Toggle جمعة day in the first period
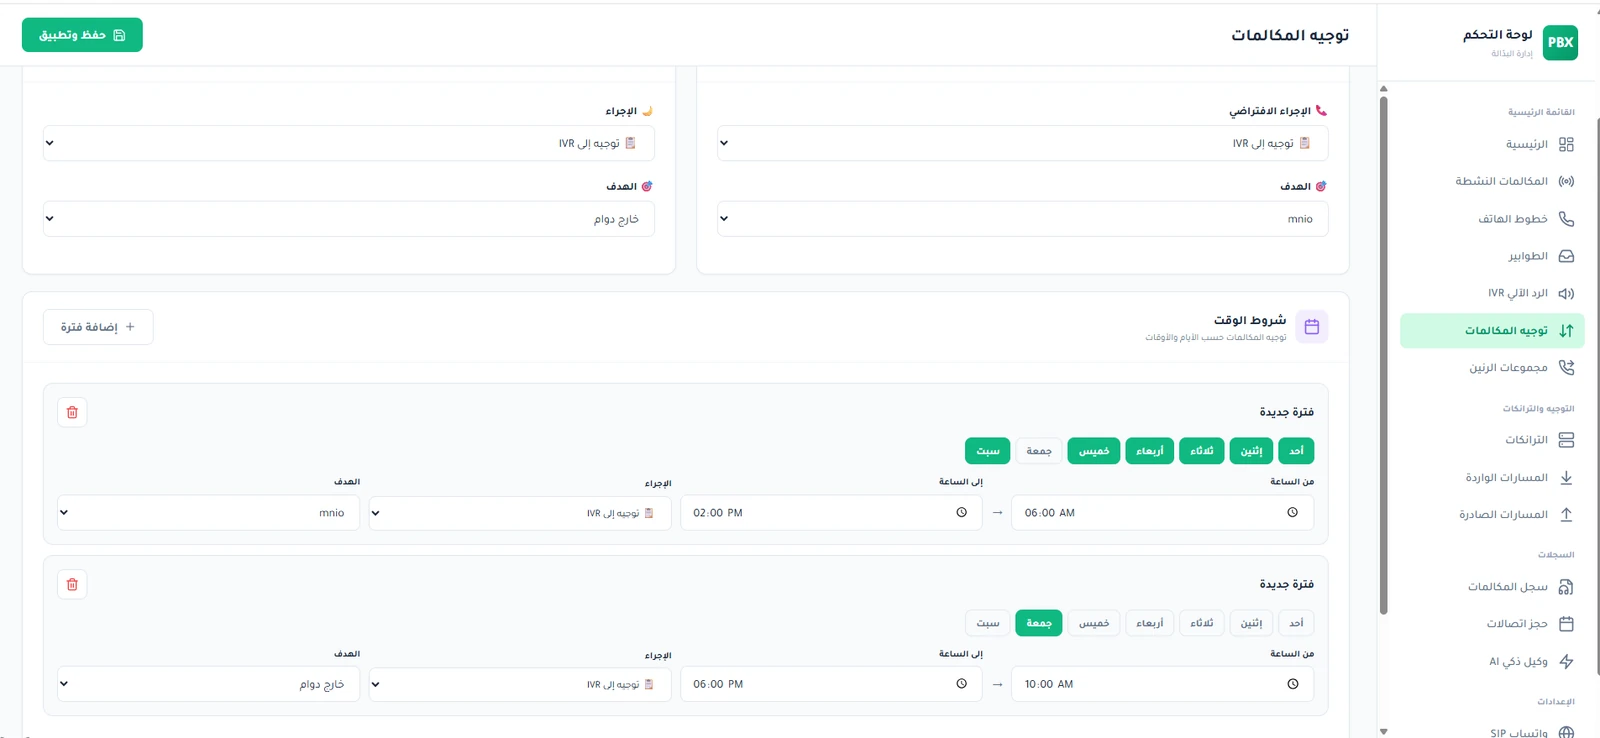Viewport: 1600px width, 738px height. click(1039, 451)
